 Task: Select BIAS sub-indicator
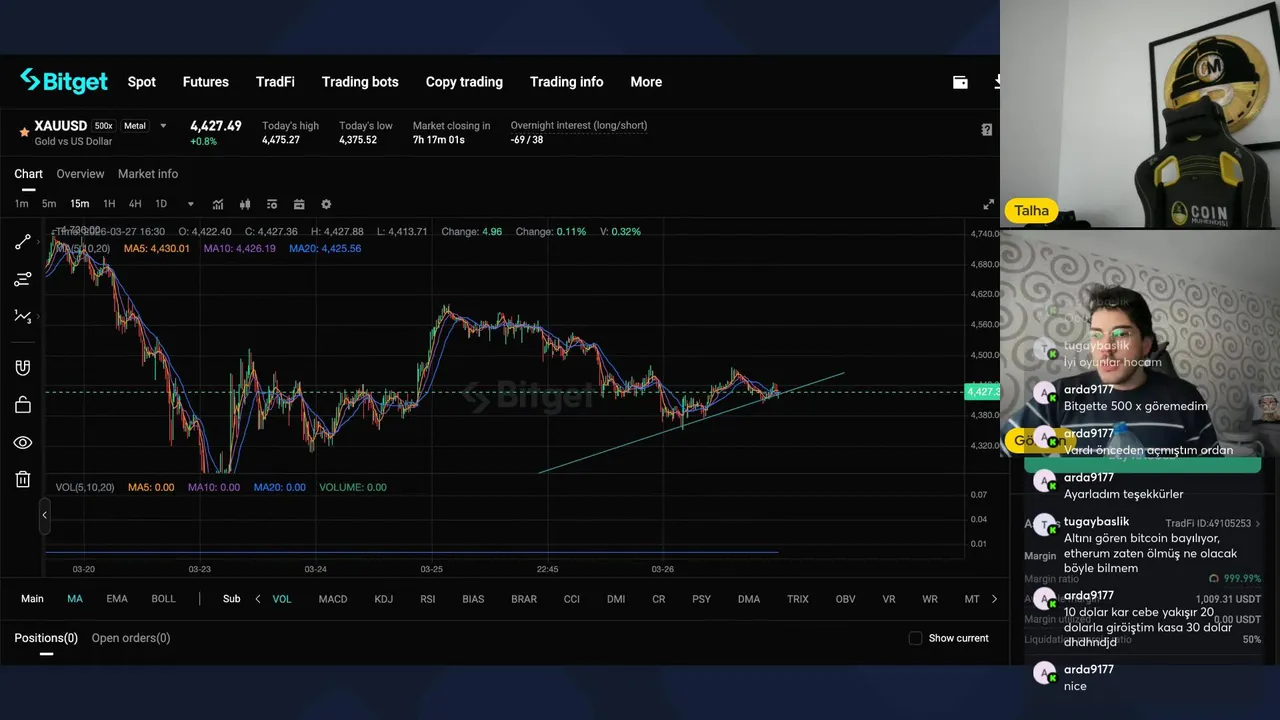473,599
